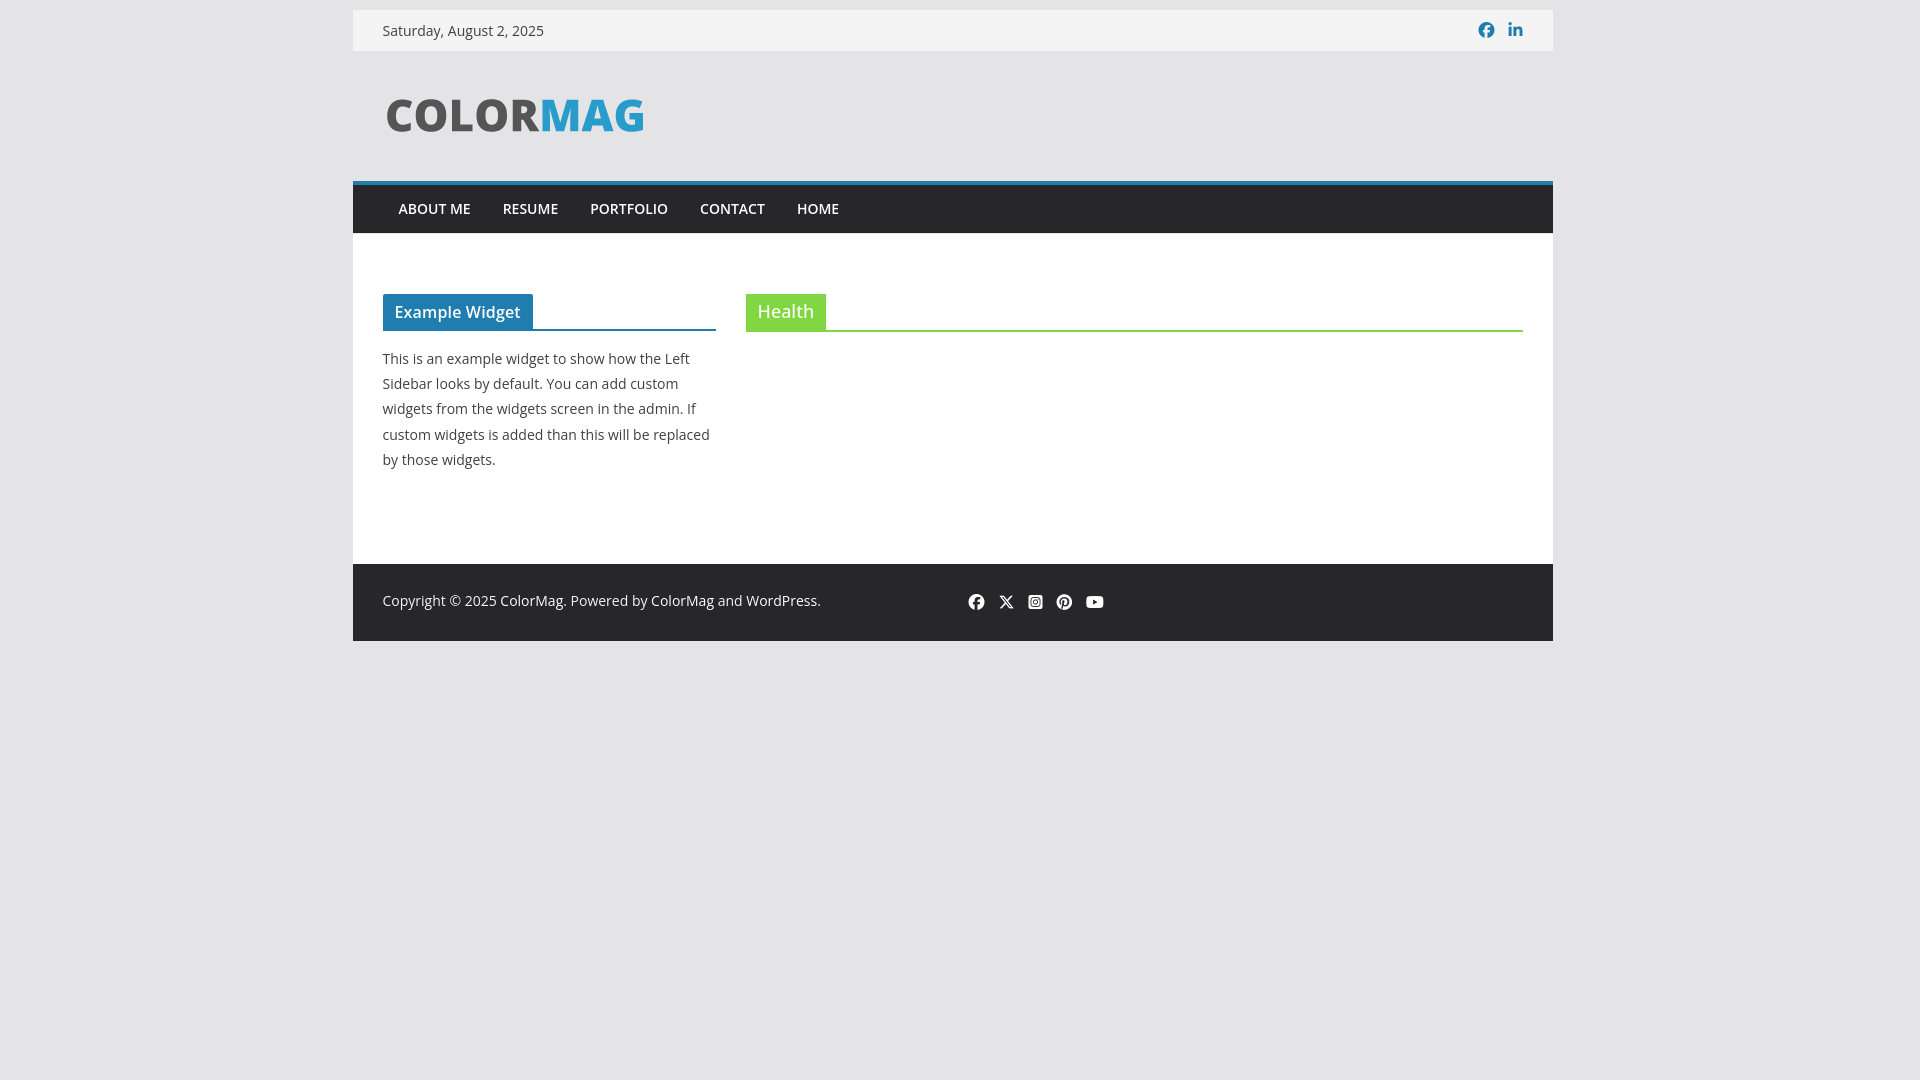This screenshot has height=1080, width=1920.
Task: Open the LinkedIn icon in the top bar
Action: (x=1515, y=30)
